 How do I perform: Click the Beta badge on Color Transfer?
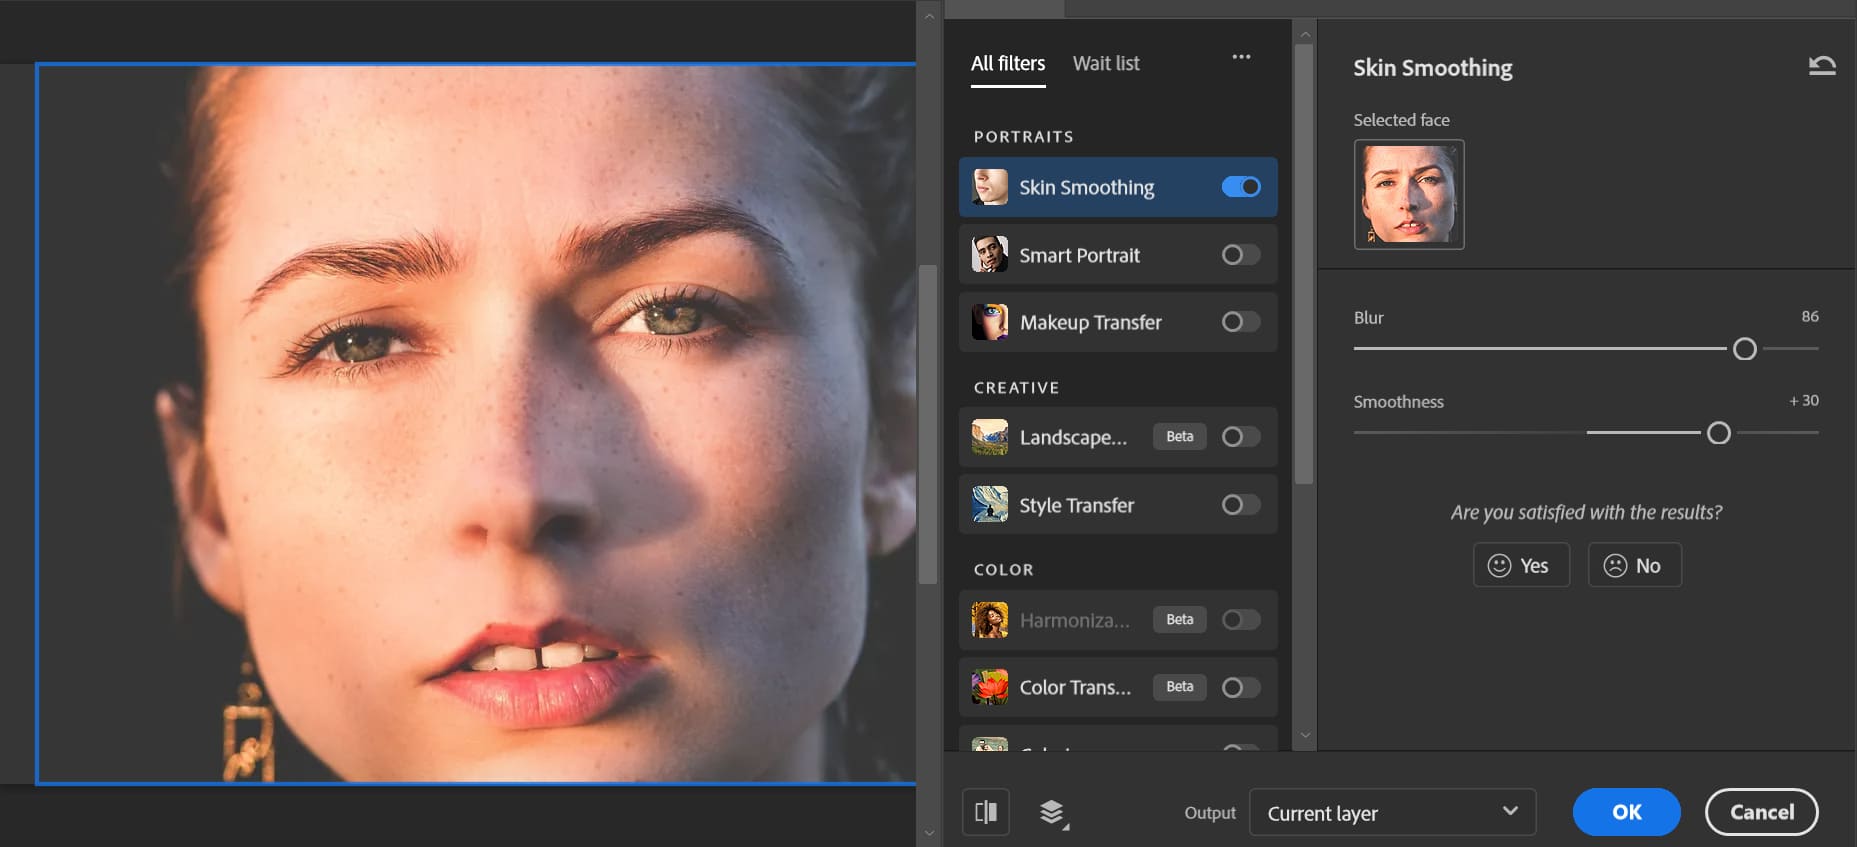tap(1180, 687)
